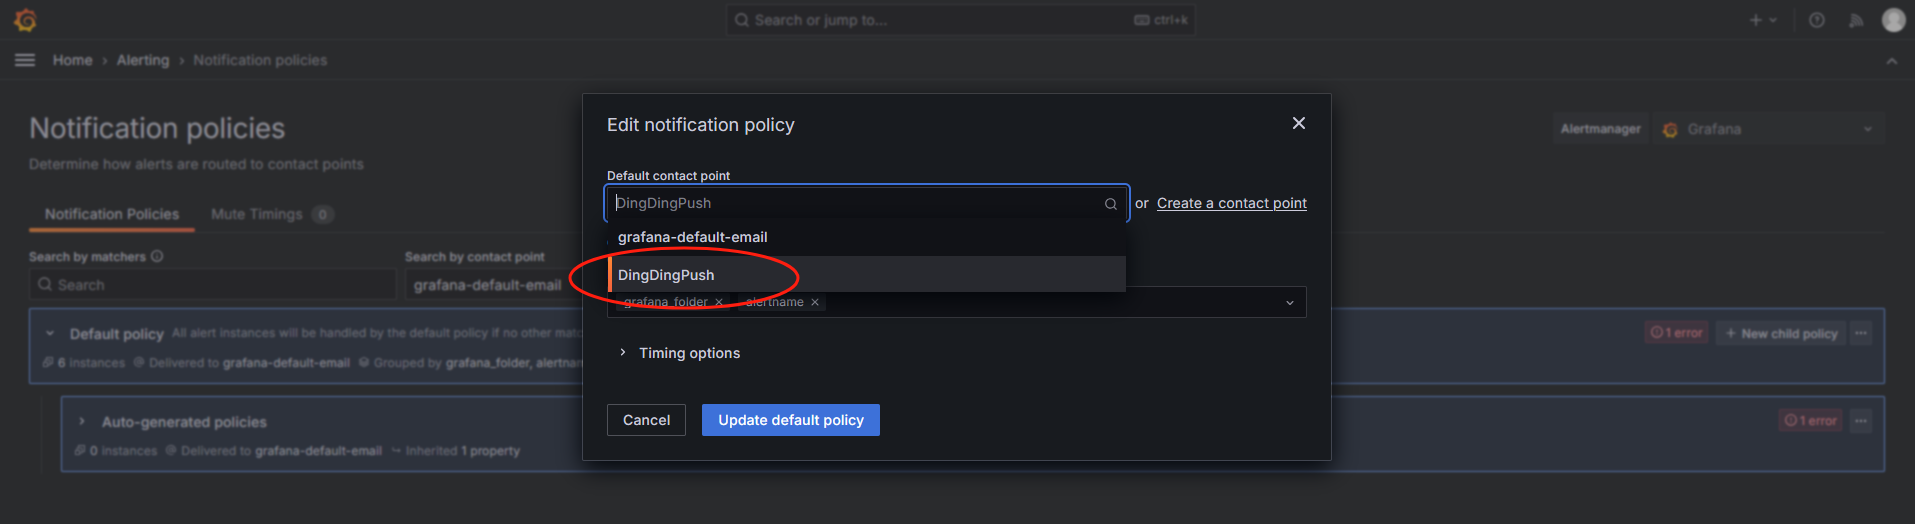Click info icon next to Search by matchers
This screenshot has height=524, width=1915.
pos(157,257)
